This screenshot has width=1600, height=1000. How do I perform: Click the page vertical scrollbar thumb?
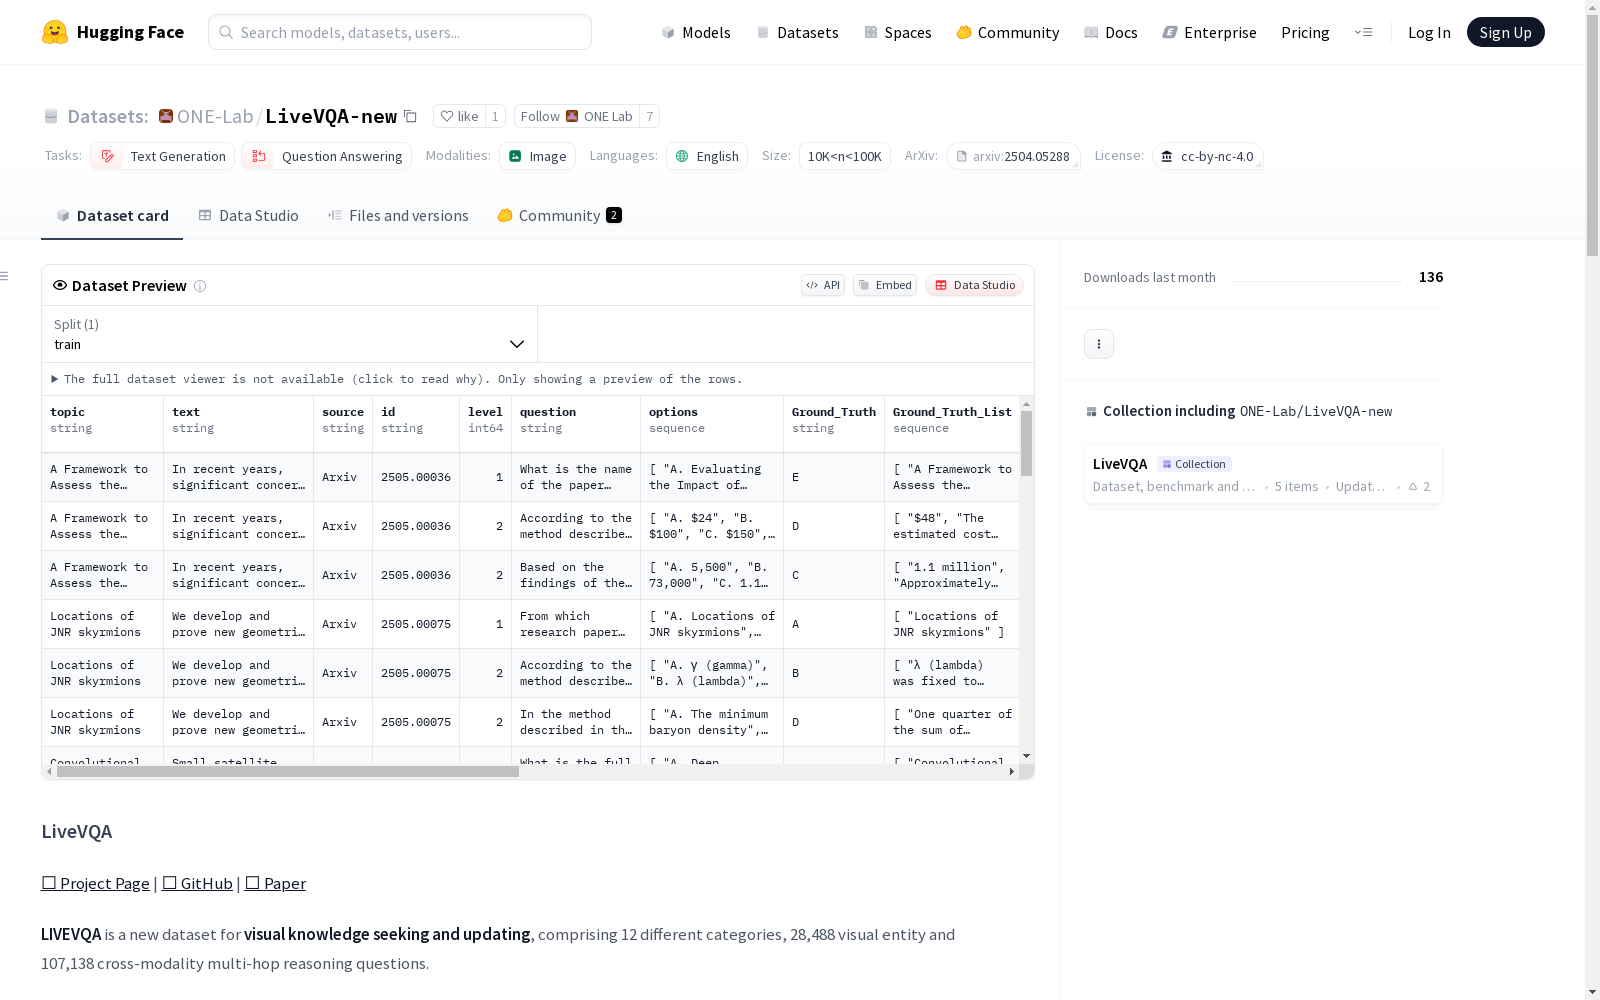click(x=1592, y=135)
